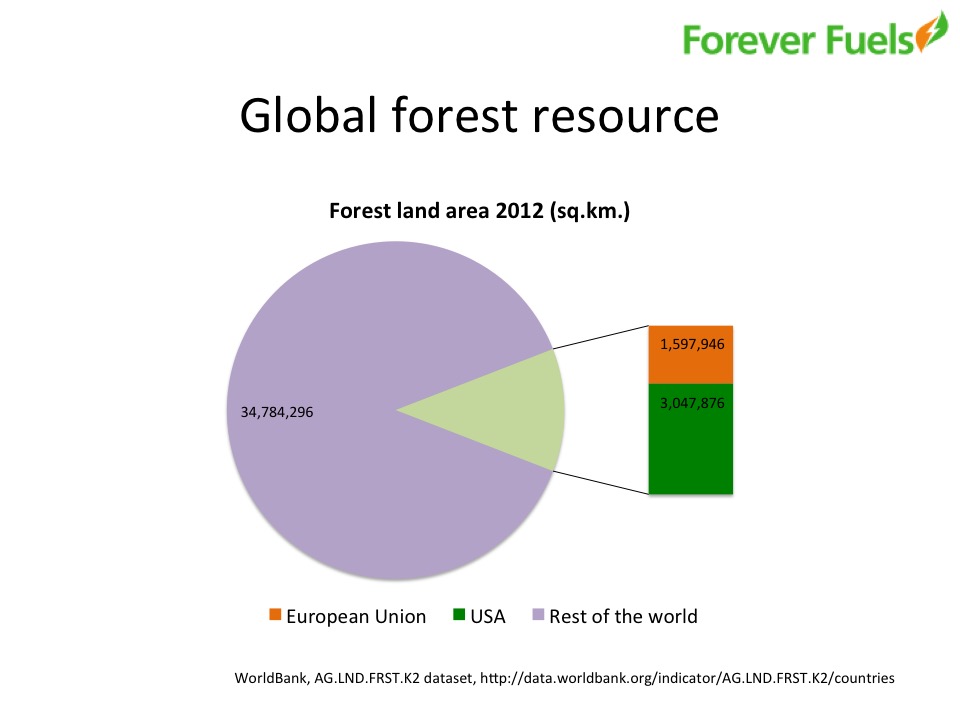Click the green legend swatch for USA
The height and width of the screenshot is (720, 960).
pos(459,615)
